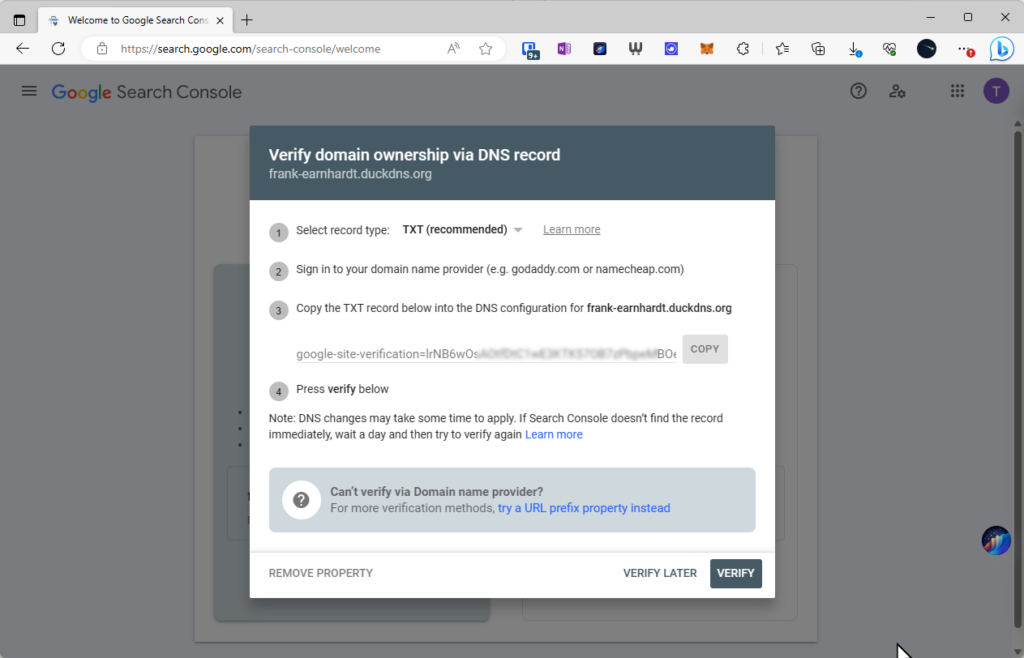This screenshot has width=1024, height=658.
Task: Open a new browser tab
Action: (x=247, y=20)
